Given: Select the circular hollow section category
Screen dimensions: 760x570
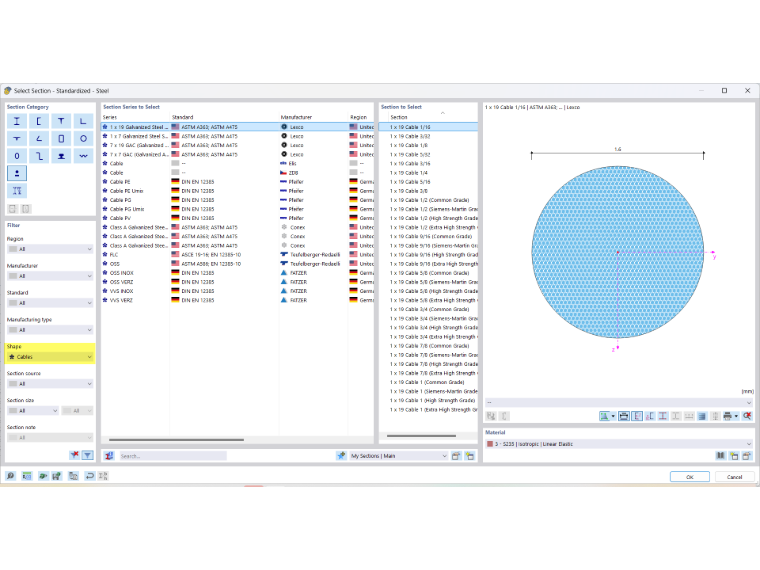Looking at the screenshot, I should [x=83, y=139].
